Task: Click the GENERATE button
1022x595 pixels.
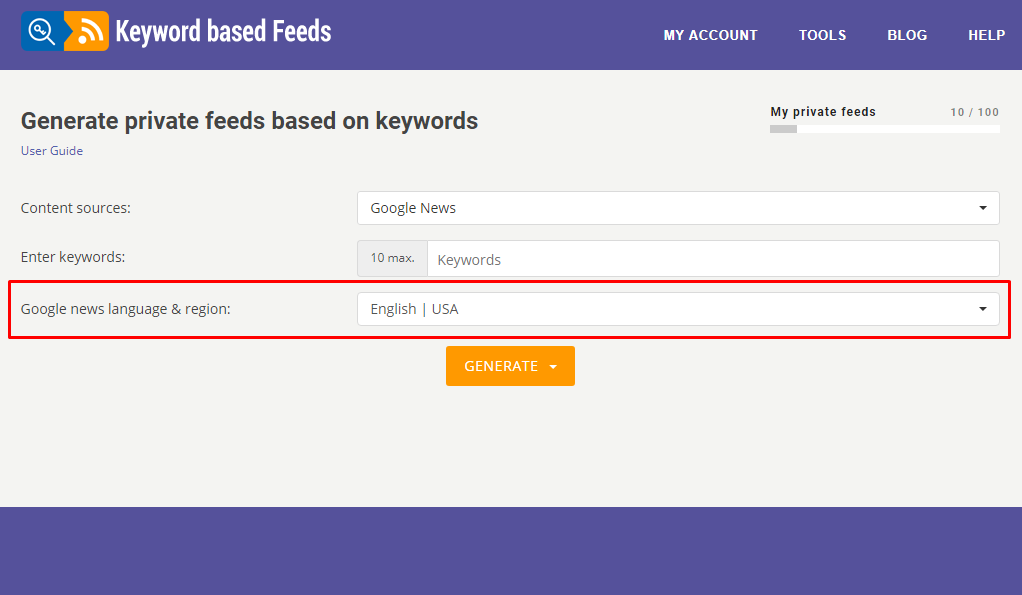Action: [510, 366]
